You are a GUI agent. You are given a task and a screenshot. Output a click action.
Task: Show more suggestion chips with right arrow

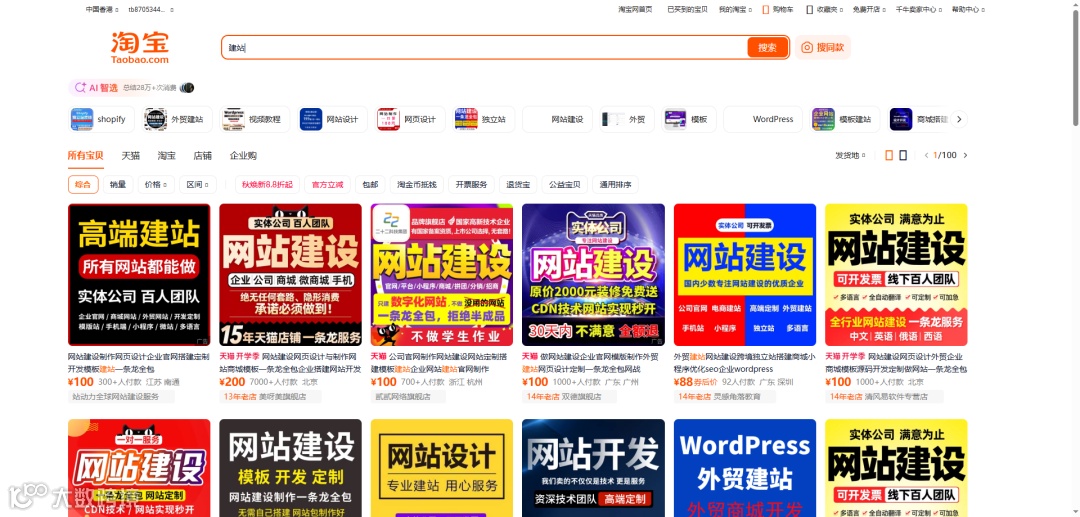959,119
